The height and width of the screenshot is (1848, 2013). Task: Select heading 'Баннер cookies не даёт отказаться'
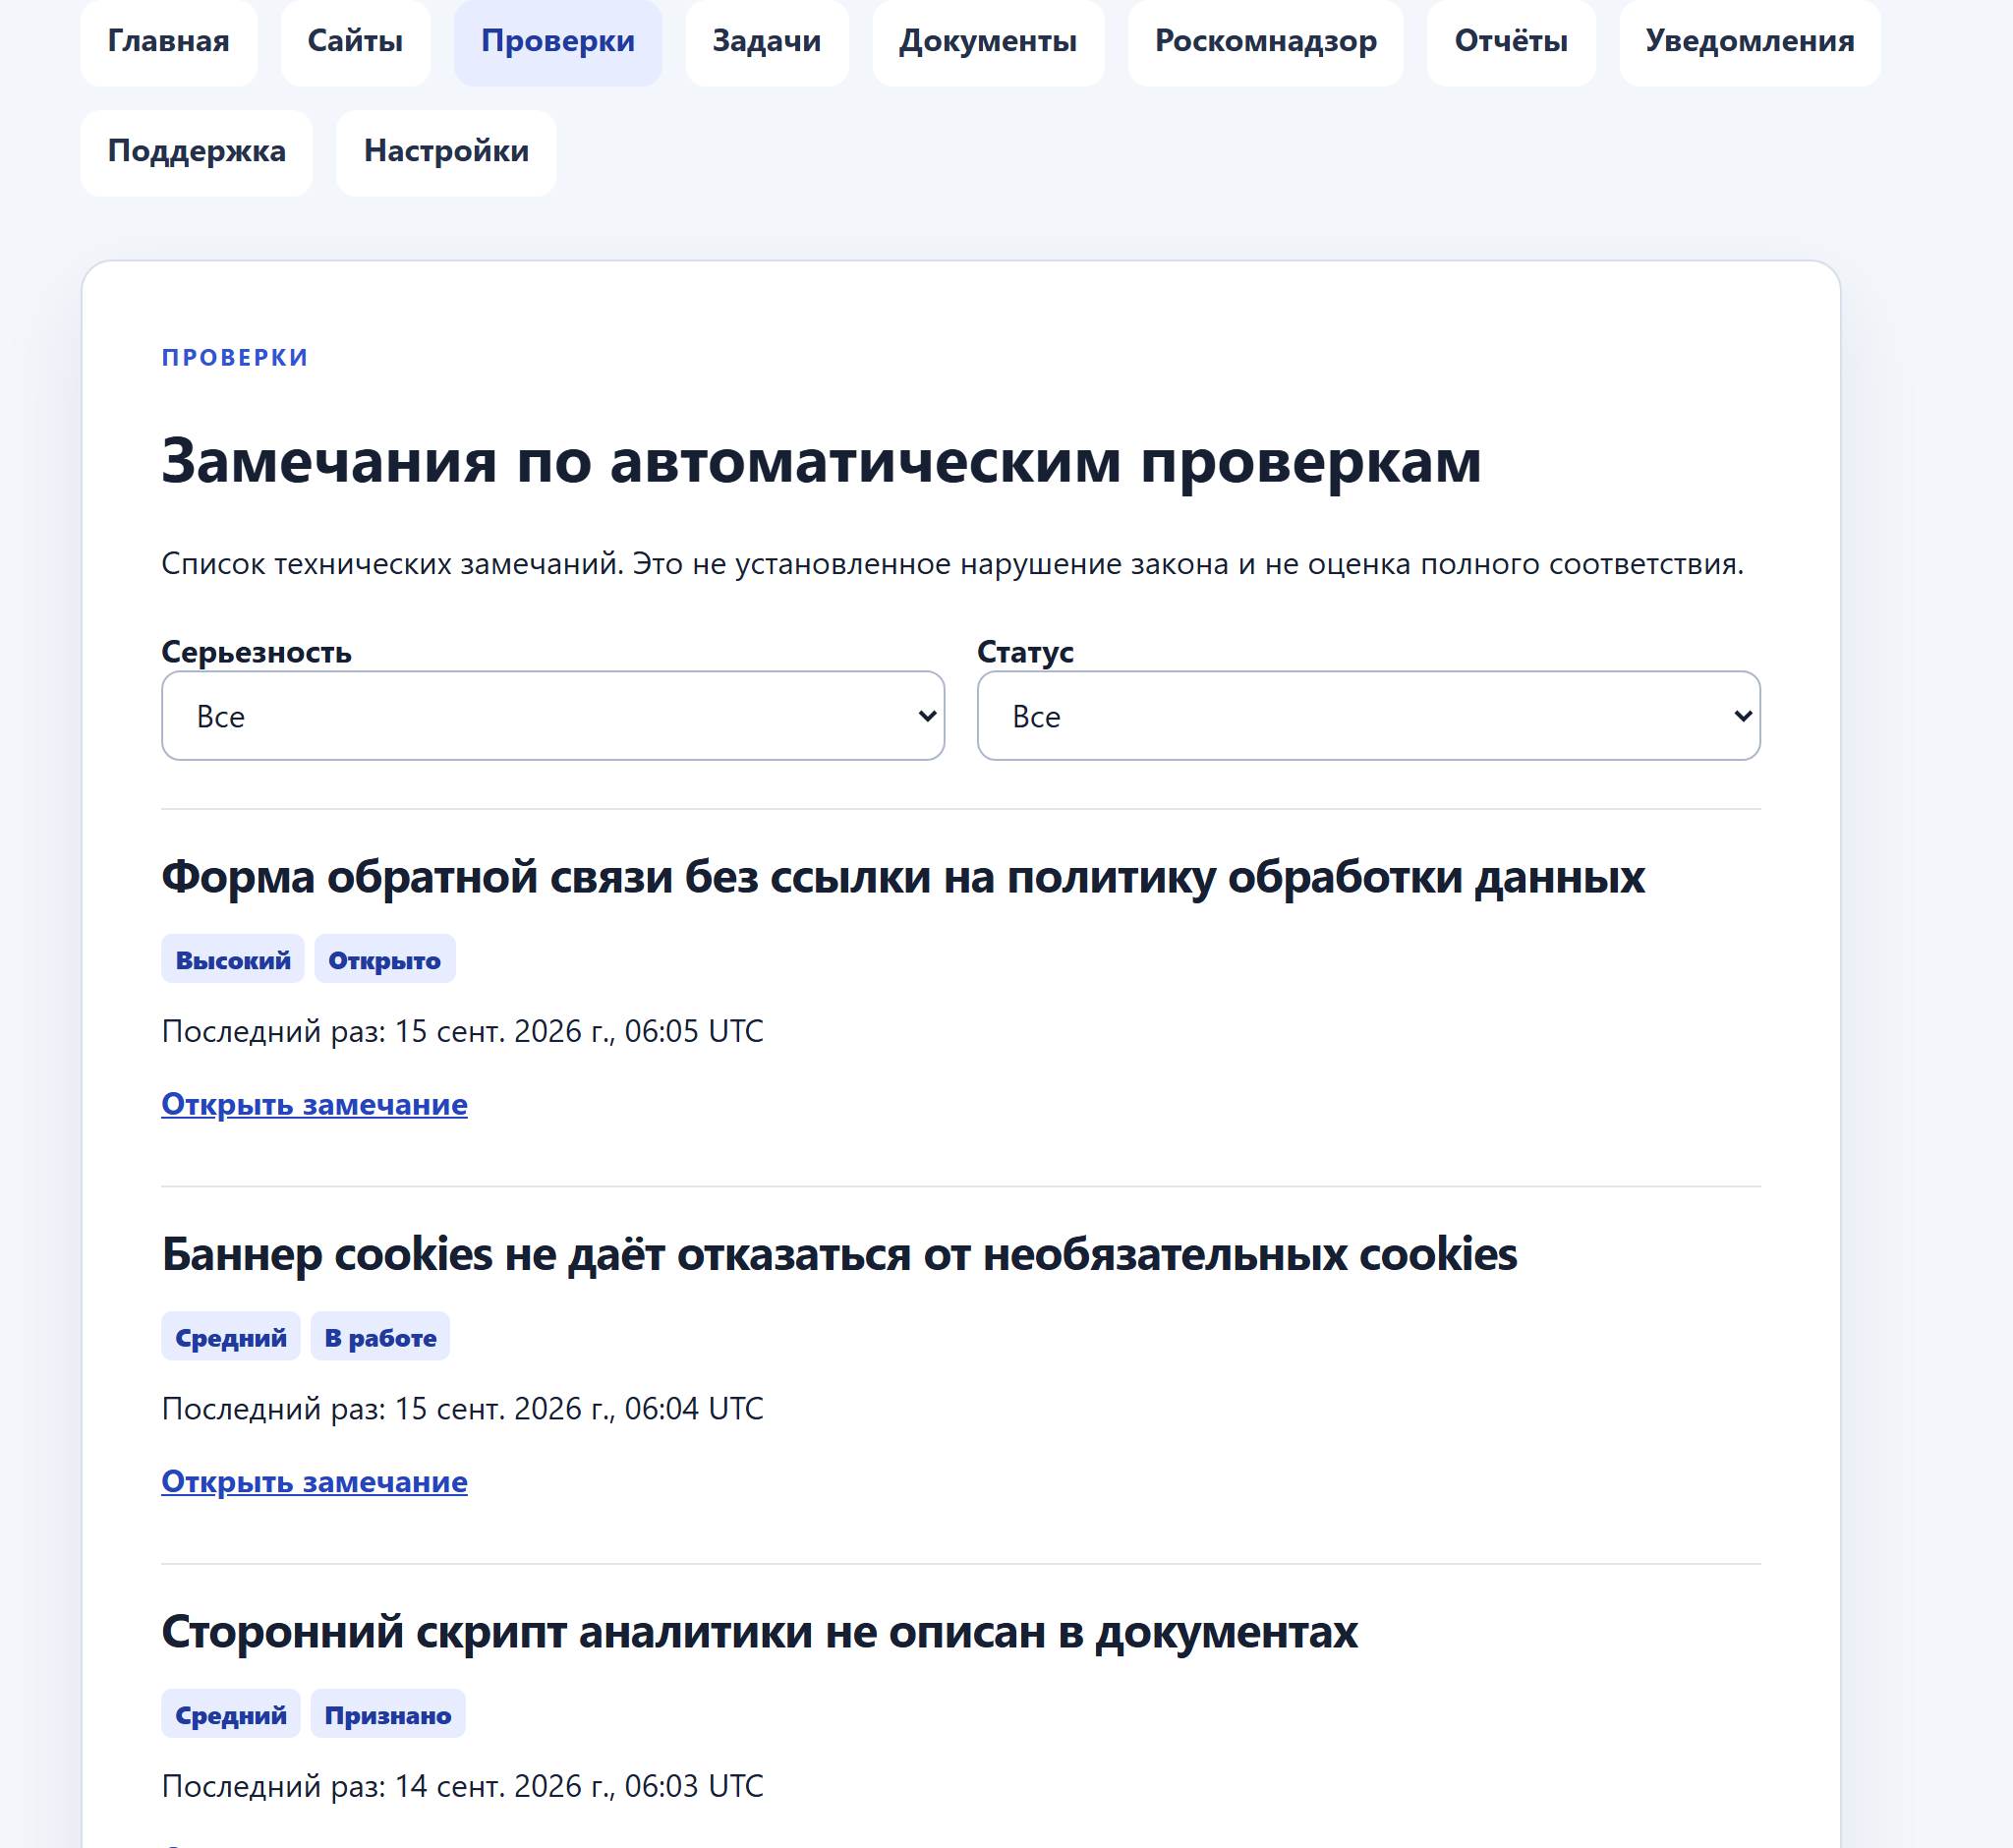pos(839,1254)
